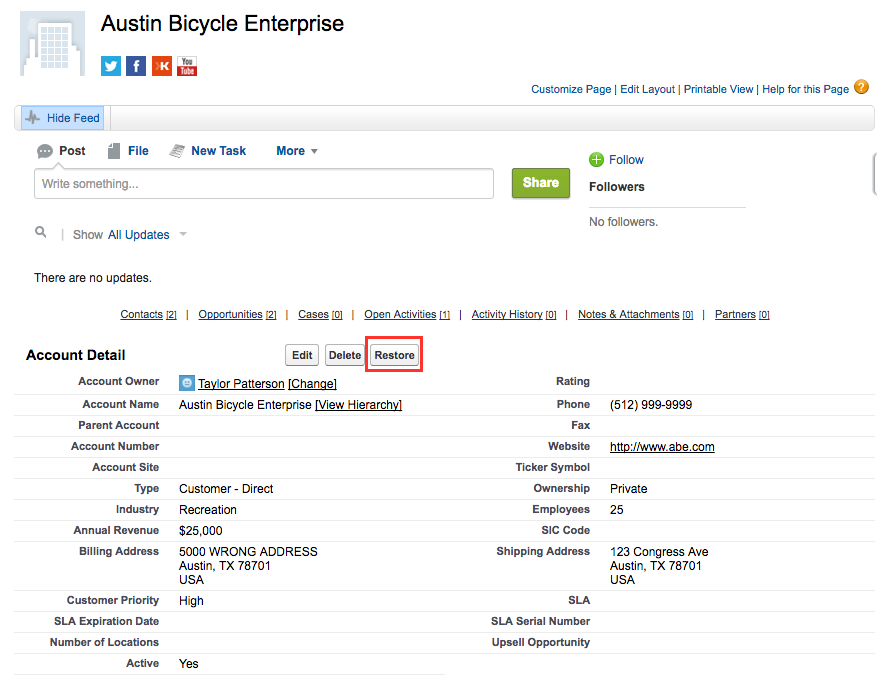Select the New Task publisher tab
877x676 pixels.
click(x=208, y=151)
